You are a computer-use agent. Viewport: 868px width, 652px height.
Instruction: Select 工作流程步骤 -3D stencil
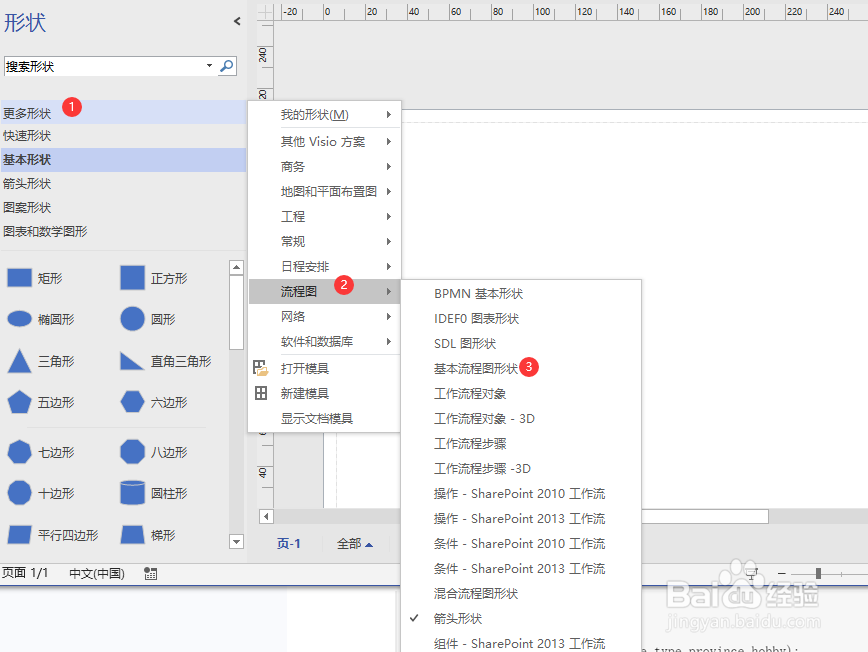click(521, 469)
